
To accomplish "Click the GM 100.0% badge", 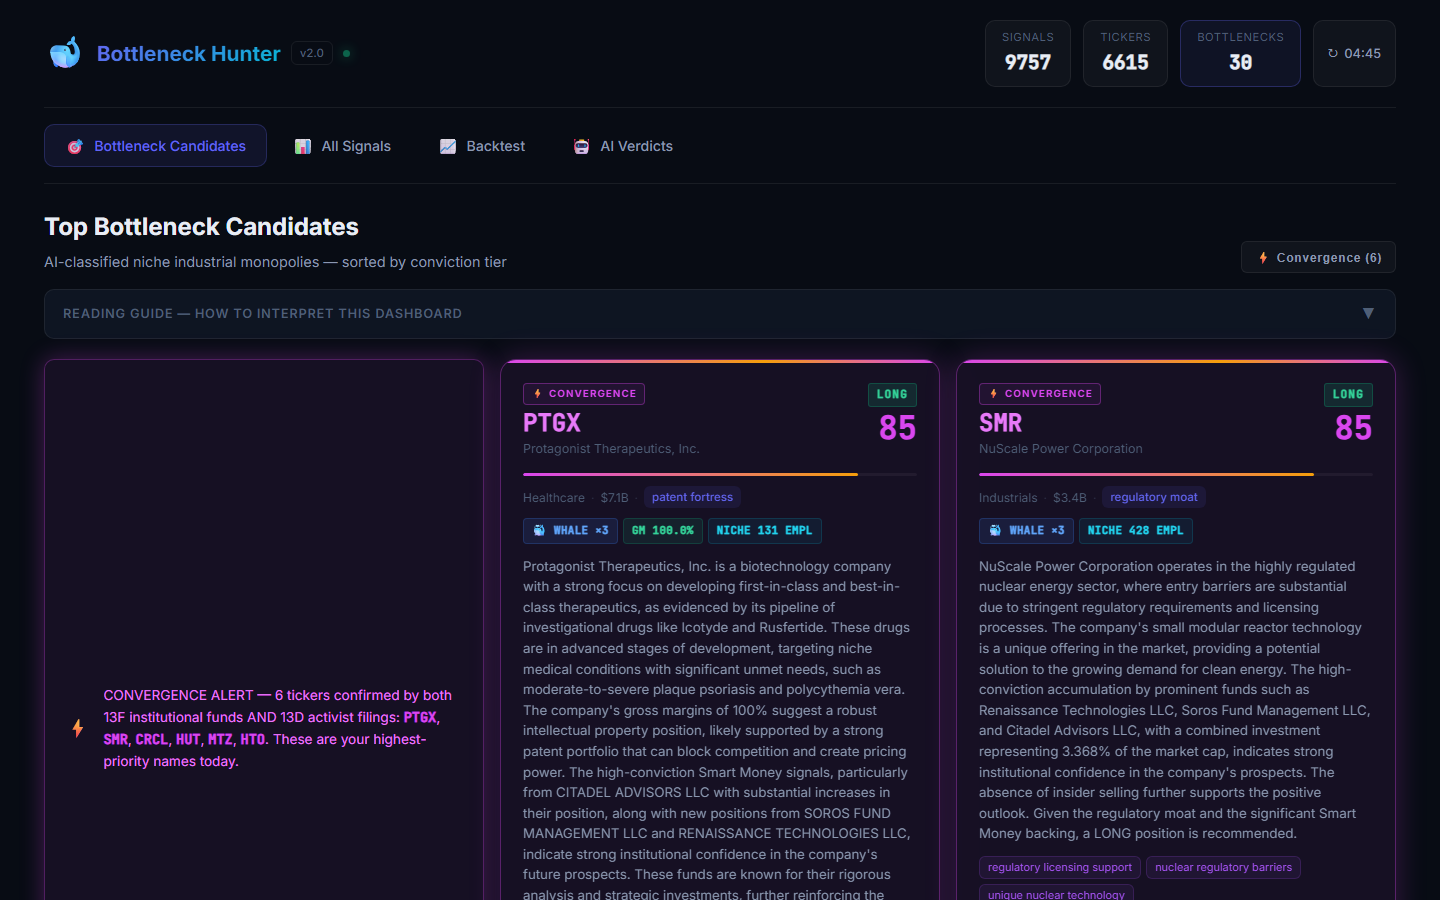I will [663, 531].
